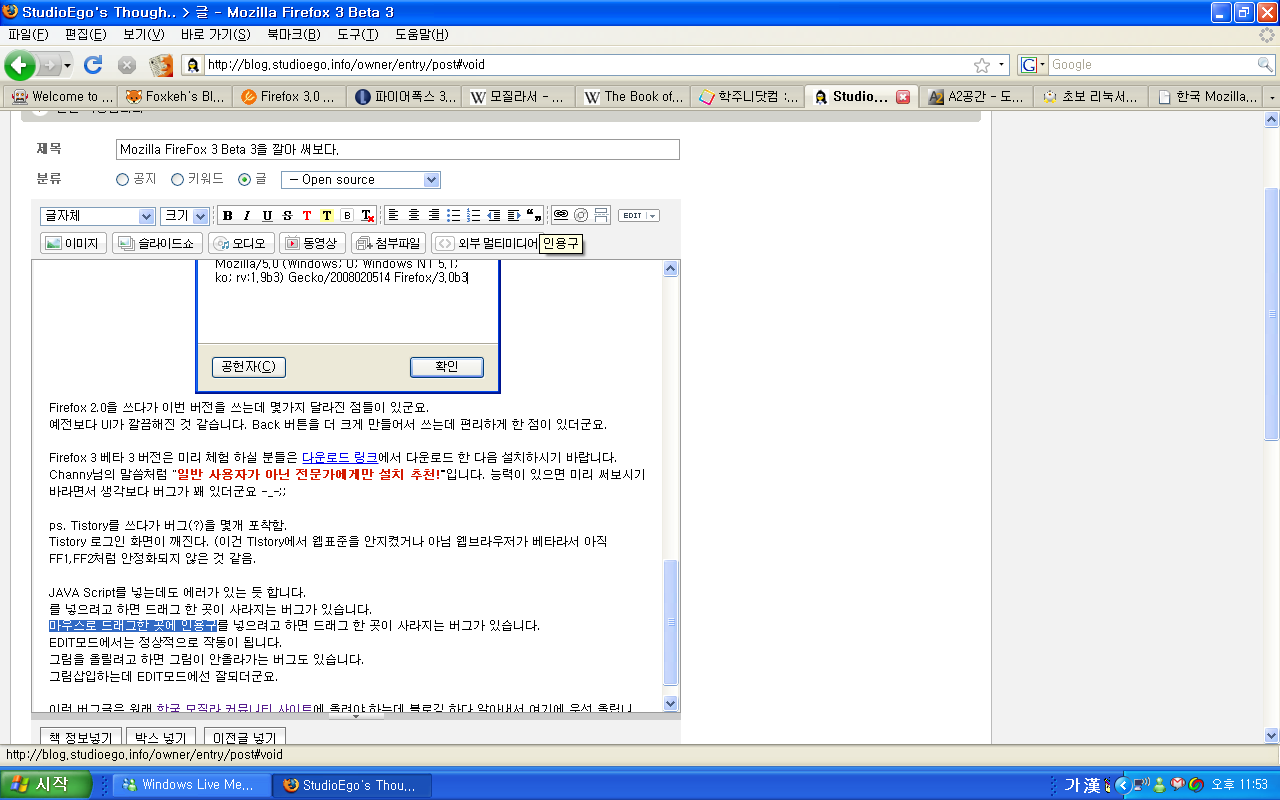This screenshot has width=1280, height=800.
Task: Align text to the right
Action: click(434, 215)
